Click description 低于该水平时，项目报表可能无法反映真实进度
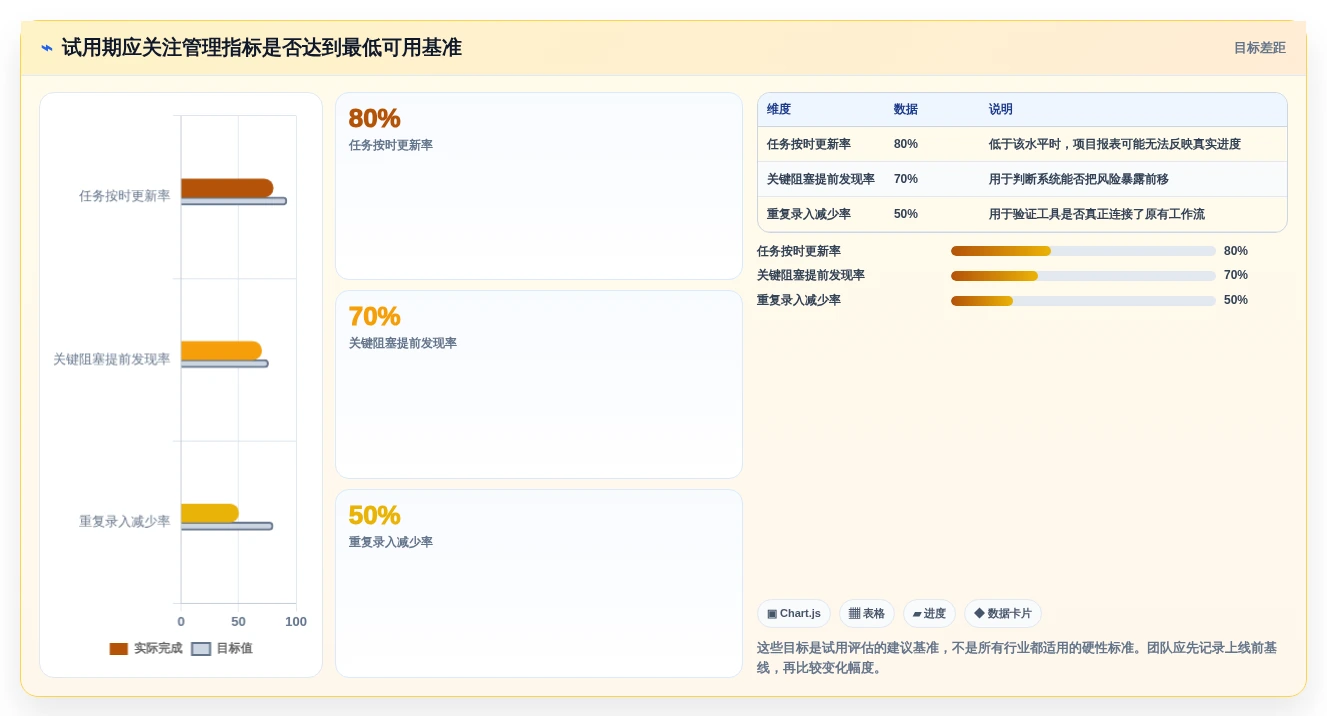 pyautogui.click(x=1115, y=144)
